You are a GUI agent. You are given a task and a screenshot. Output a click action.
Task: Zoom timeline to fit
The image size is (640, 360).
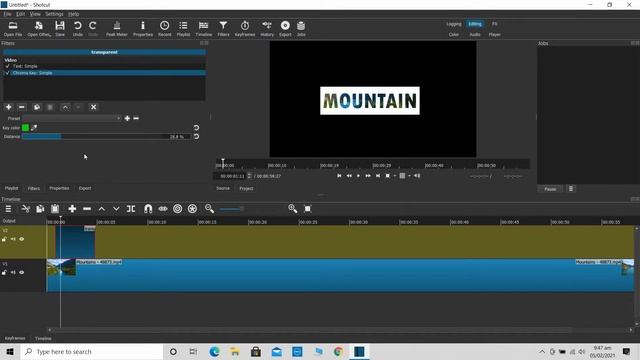pyautogui.click(x=308, y=209)
